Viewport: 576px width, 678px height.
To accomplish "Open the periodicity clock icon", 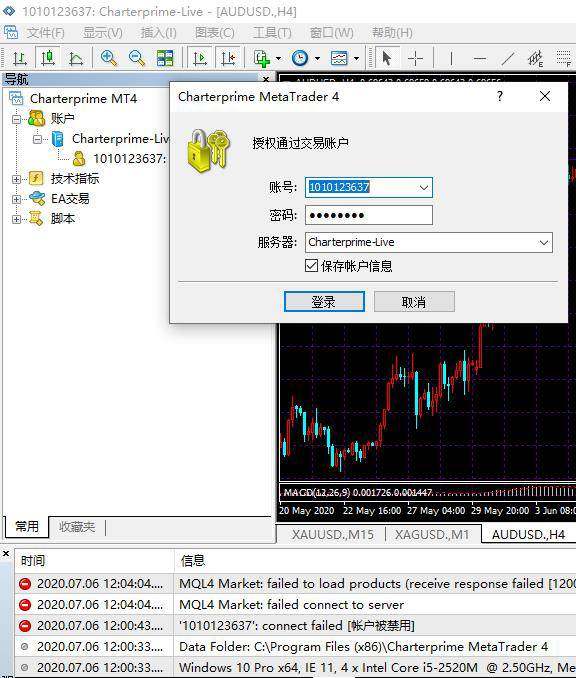I will (x=300, y=58).
